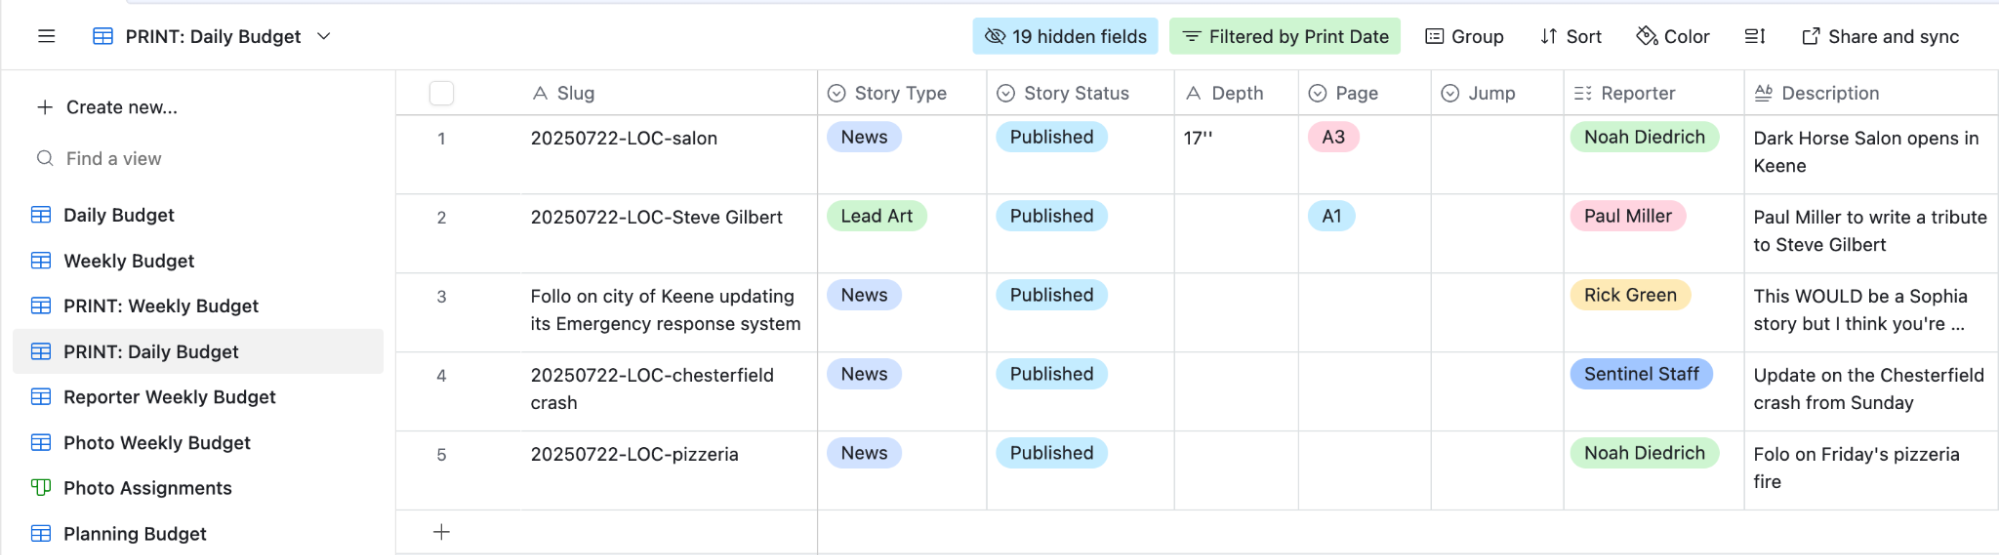
Task: Open the Filtered by Print Date filter
Action: [1285, 36]
